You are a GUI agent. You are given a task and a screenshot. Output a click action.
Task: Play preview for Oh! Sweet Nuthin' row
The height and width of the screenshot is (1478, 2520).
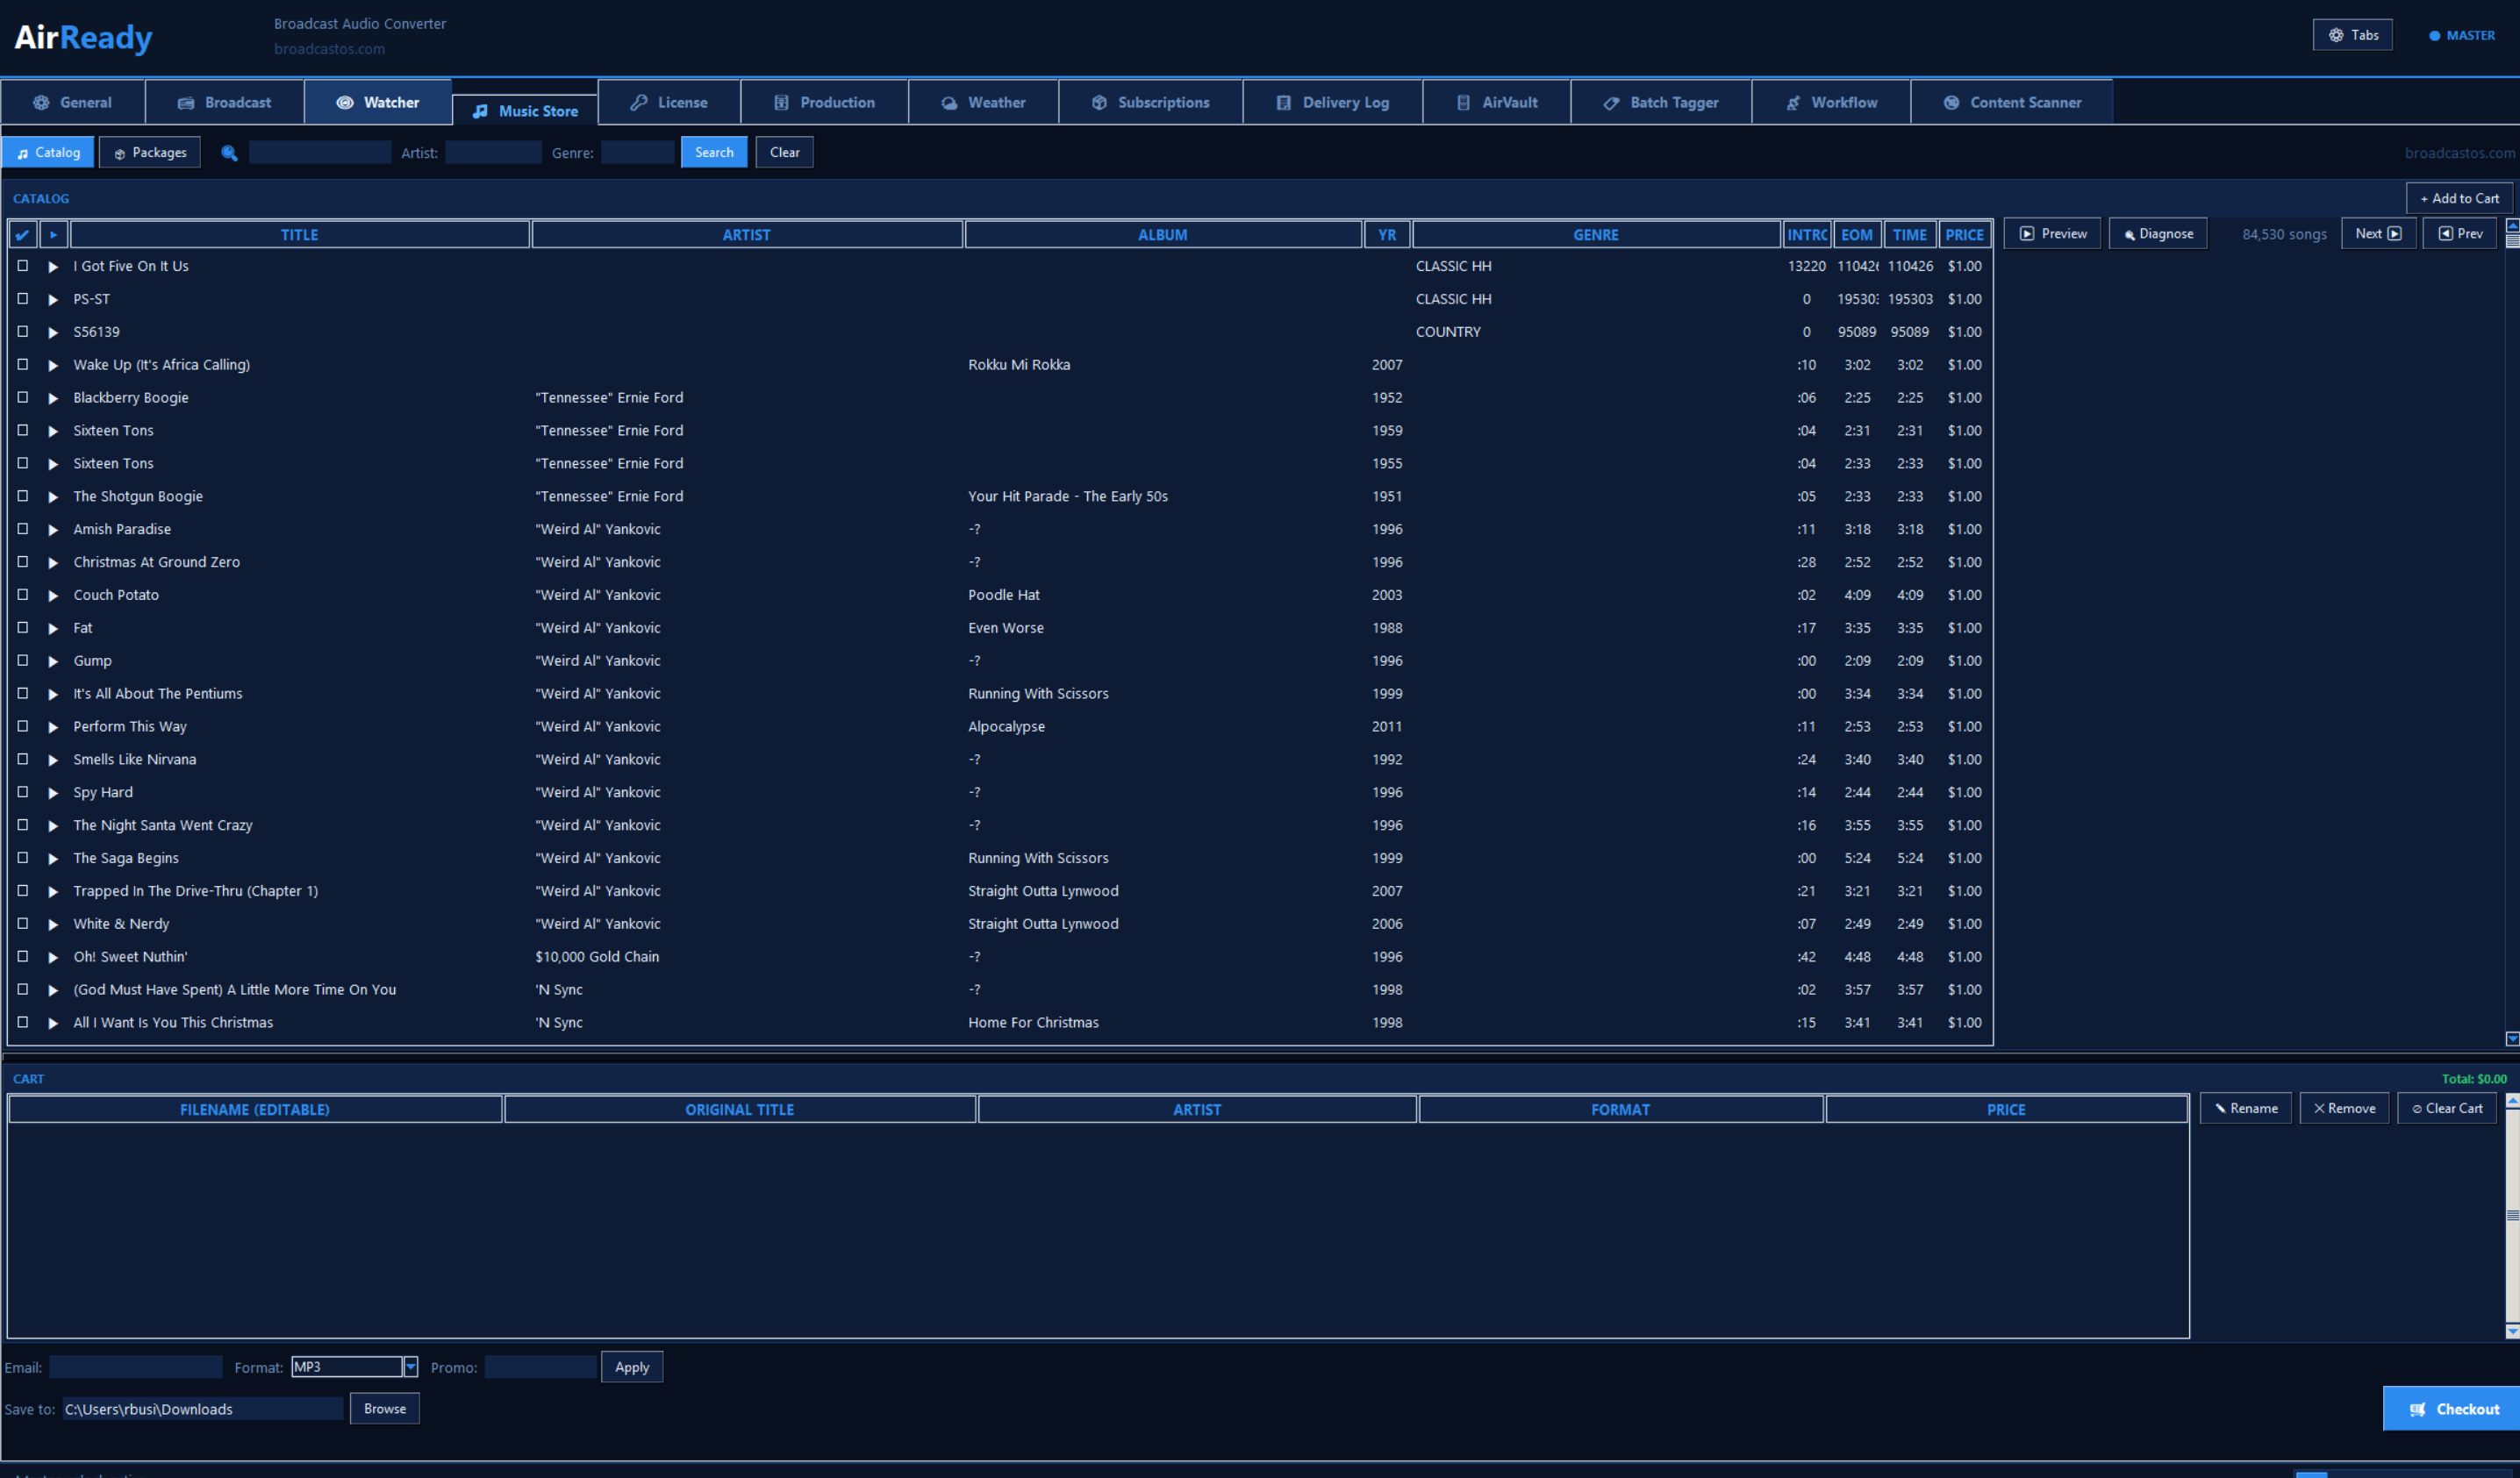53,958
